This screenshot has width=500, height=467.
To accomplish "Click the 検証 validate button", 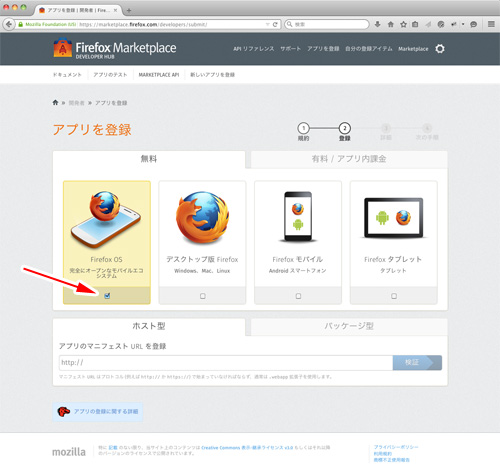I will pyautogui.click(x=417, y=363).
